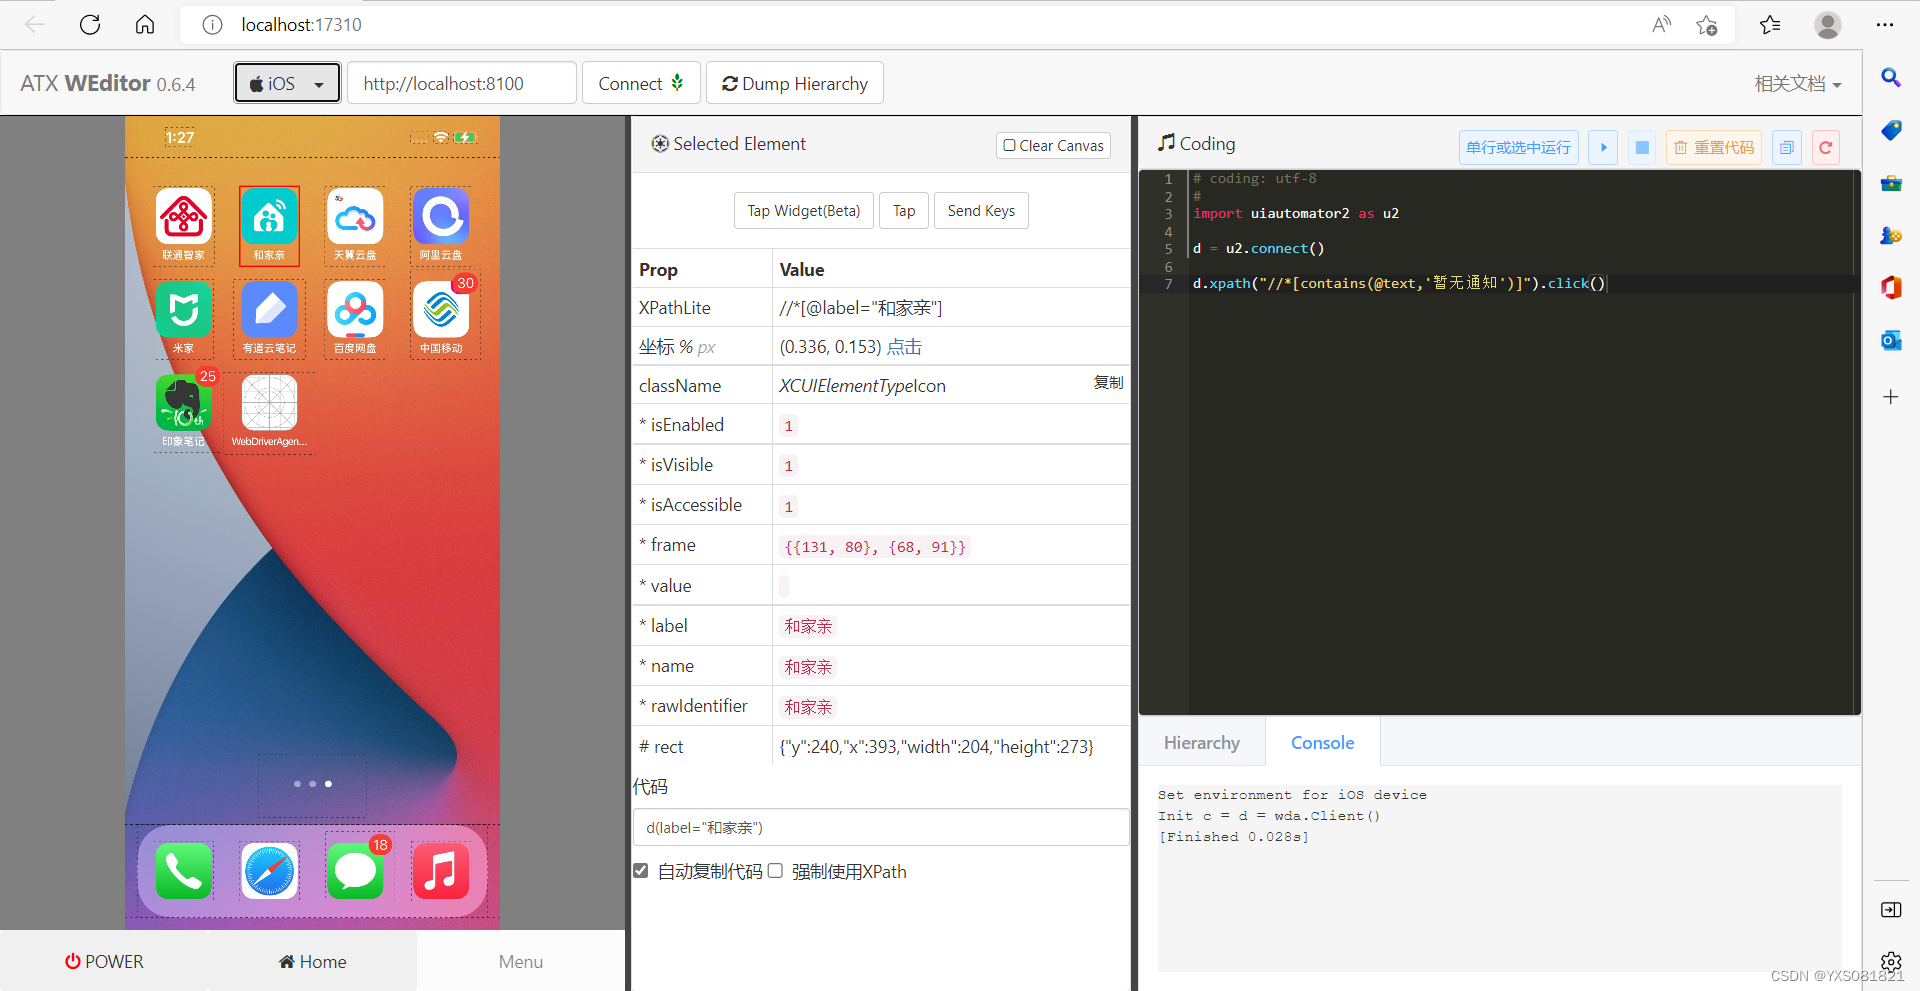Run the code with the play icon
This screenshot has width=1920, height=991.
pos(1602,147)
